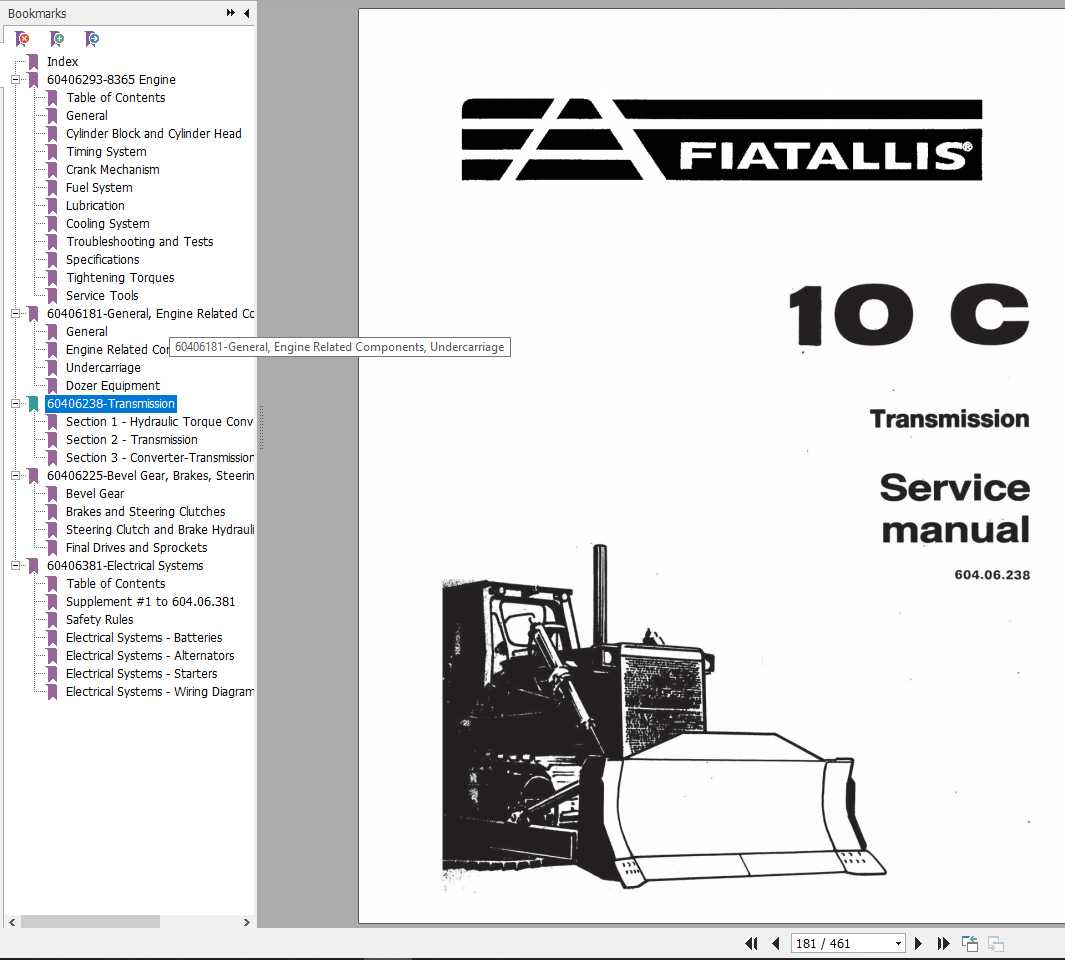
Task: Jump to Cooling System bookmark
Action: pos(107,224)
